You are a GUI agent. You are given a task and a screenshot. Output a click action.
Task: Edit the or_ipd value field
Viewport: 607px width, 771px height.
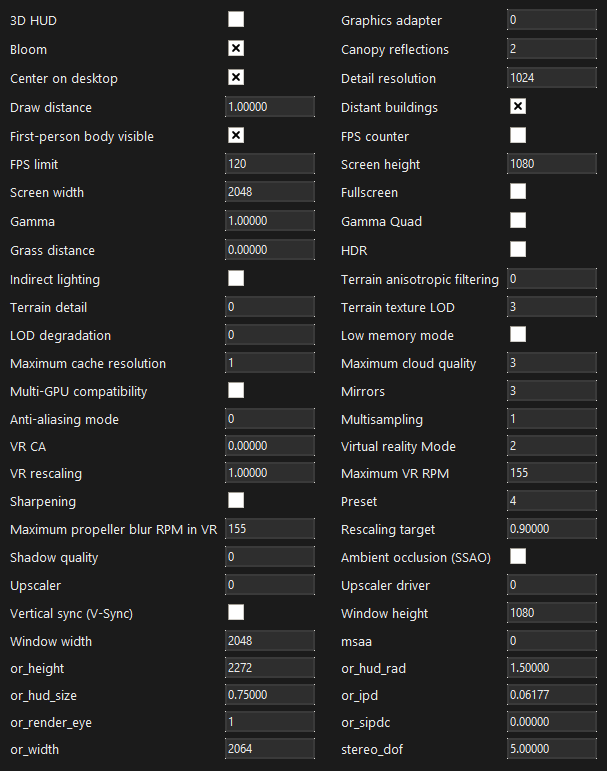tap(552, 695)
